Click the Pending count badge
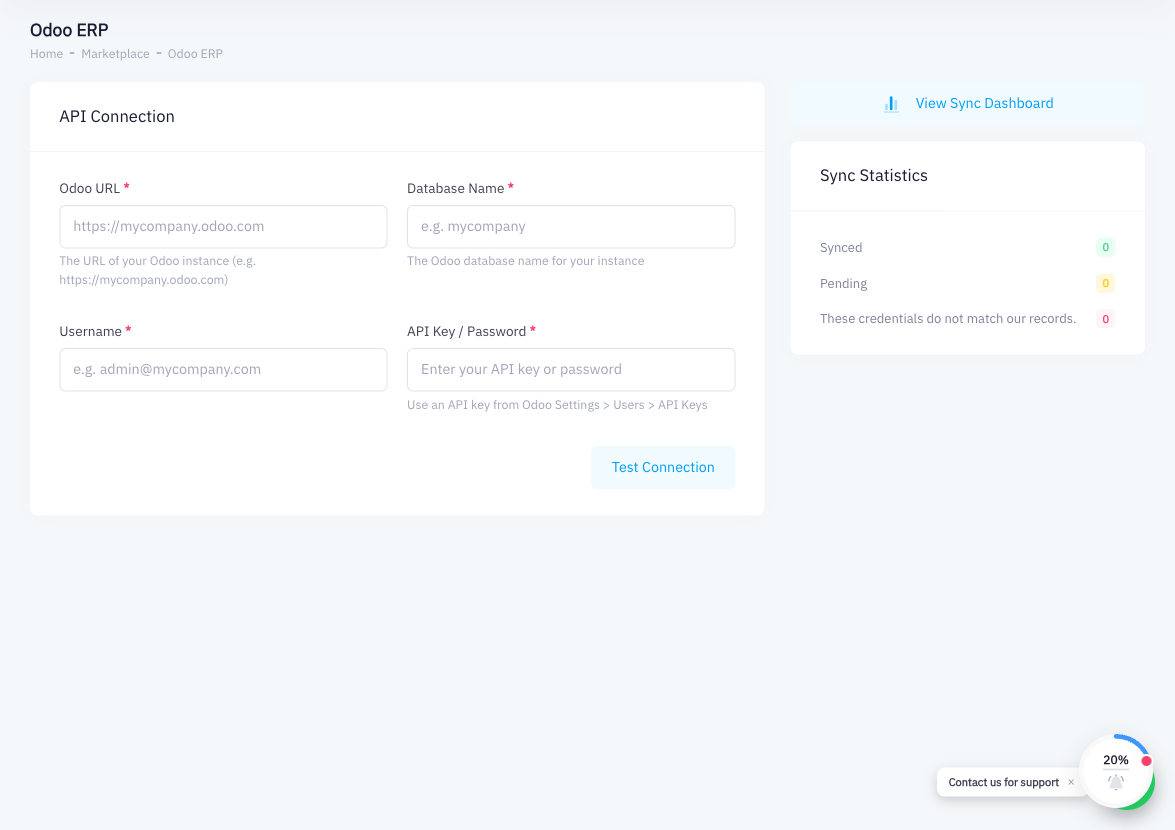The height and width of the screenshot is (830, 1175). click(x=1105, y=283)
